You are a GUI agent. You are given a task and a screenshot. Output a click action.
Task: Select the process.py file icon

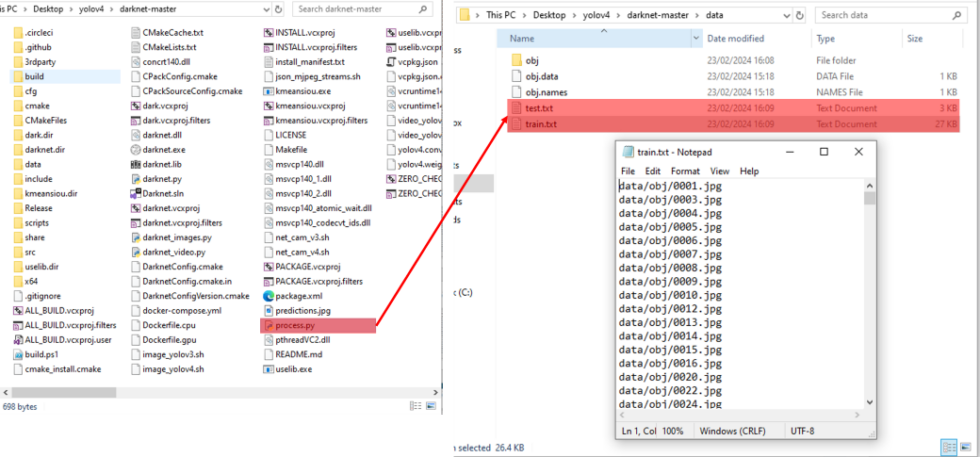tap(268, 325)
